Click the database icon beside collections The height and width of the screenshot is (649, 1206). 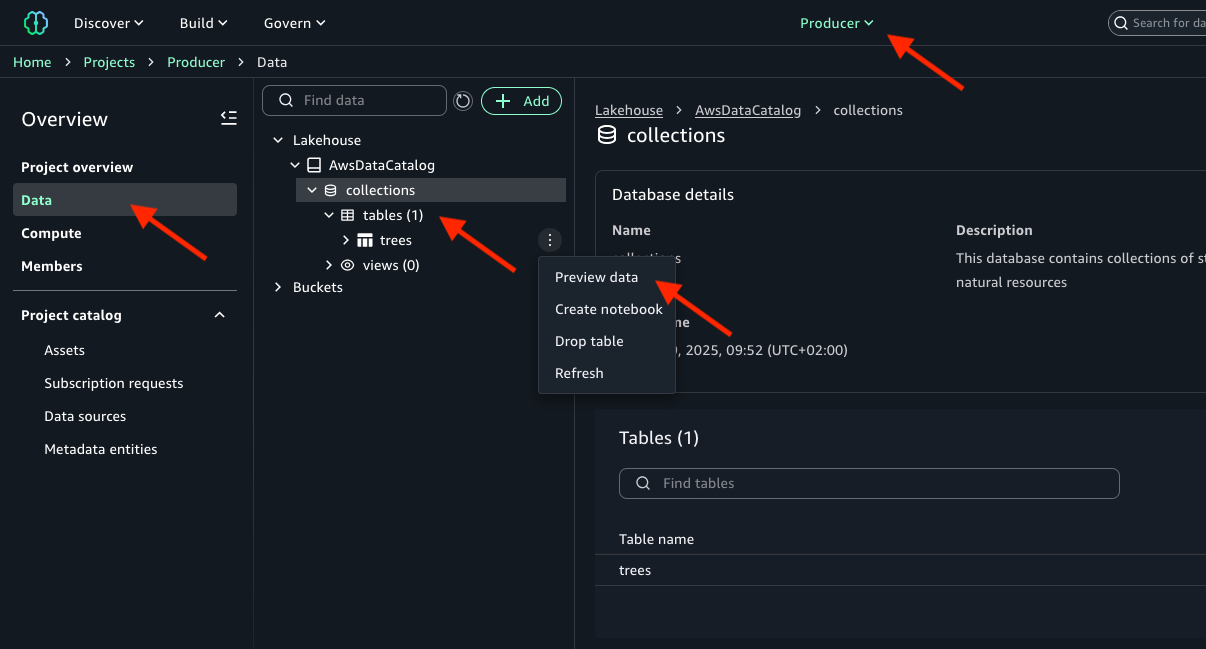331,189
